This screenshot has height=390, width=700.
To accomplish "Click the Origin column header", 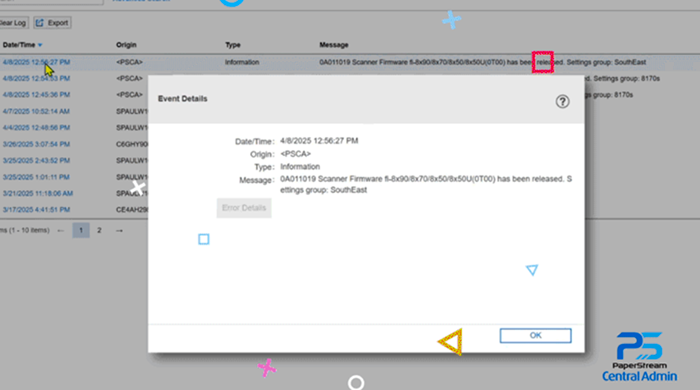I will click(126, 45).
